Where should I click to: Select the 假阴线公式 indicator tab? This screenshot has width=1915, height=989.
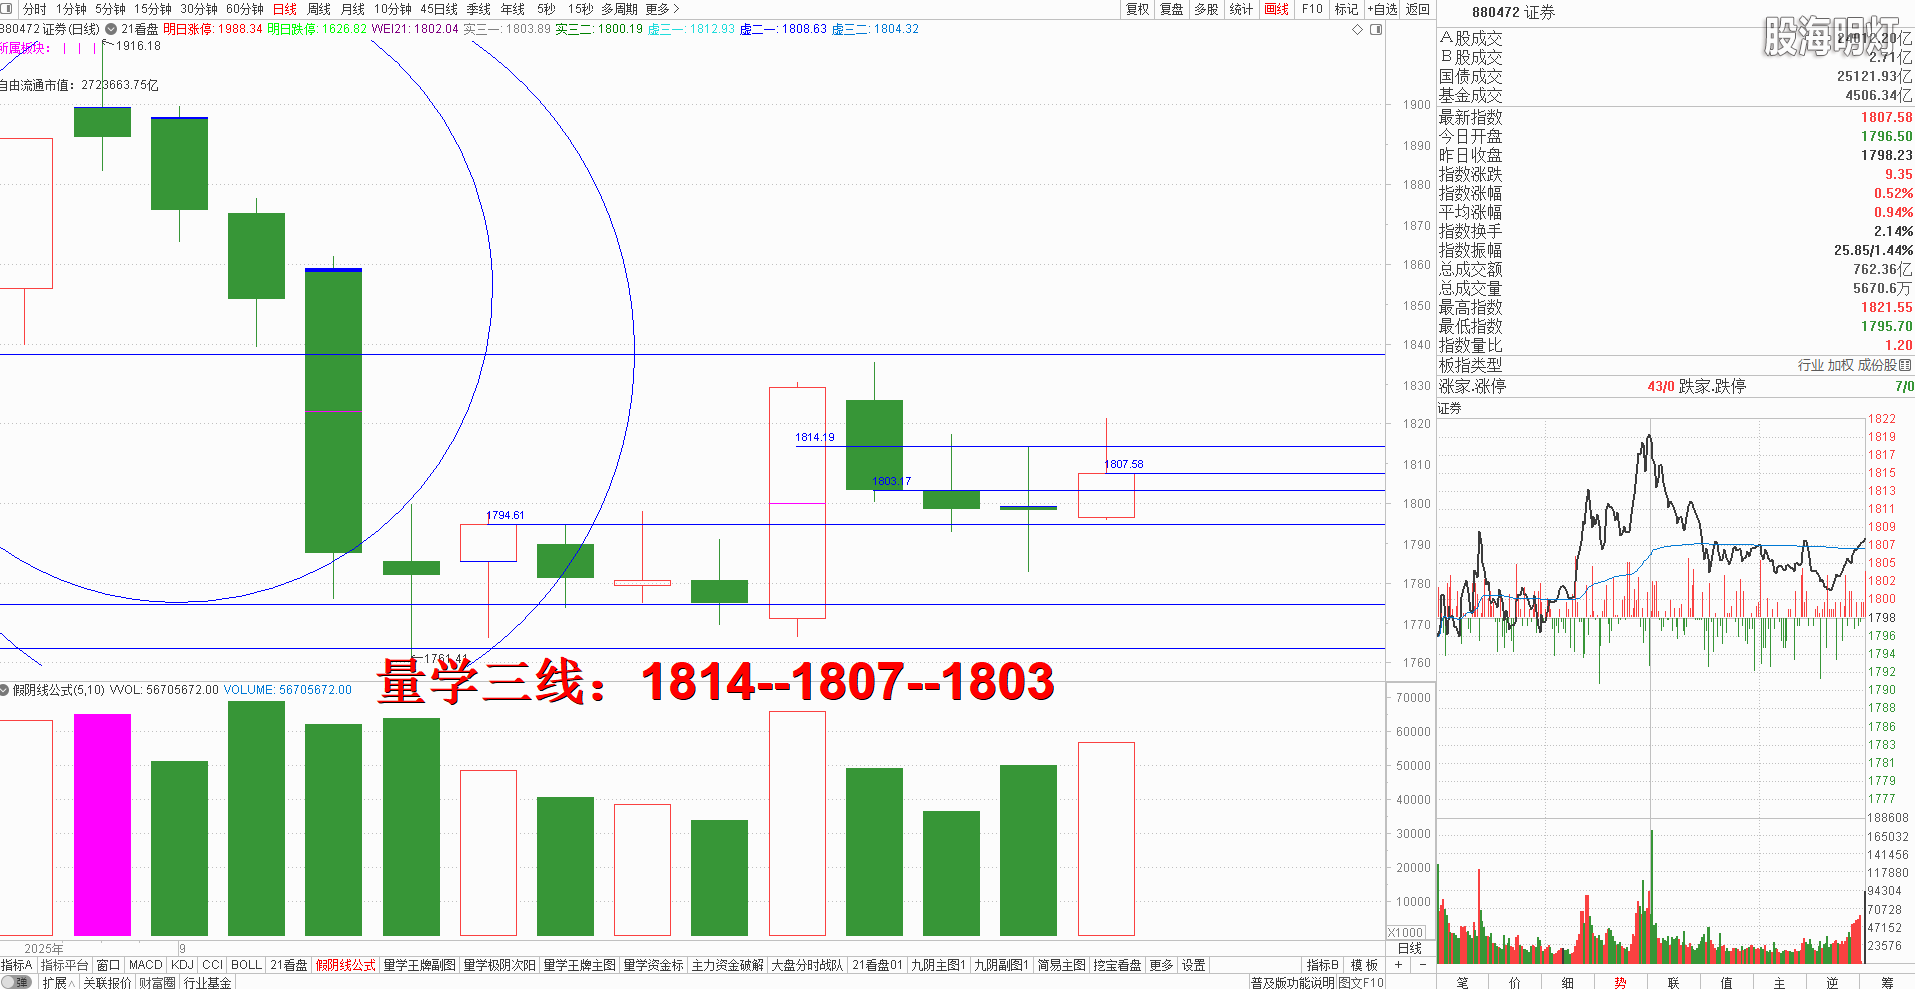[346, 965]
